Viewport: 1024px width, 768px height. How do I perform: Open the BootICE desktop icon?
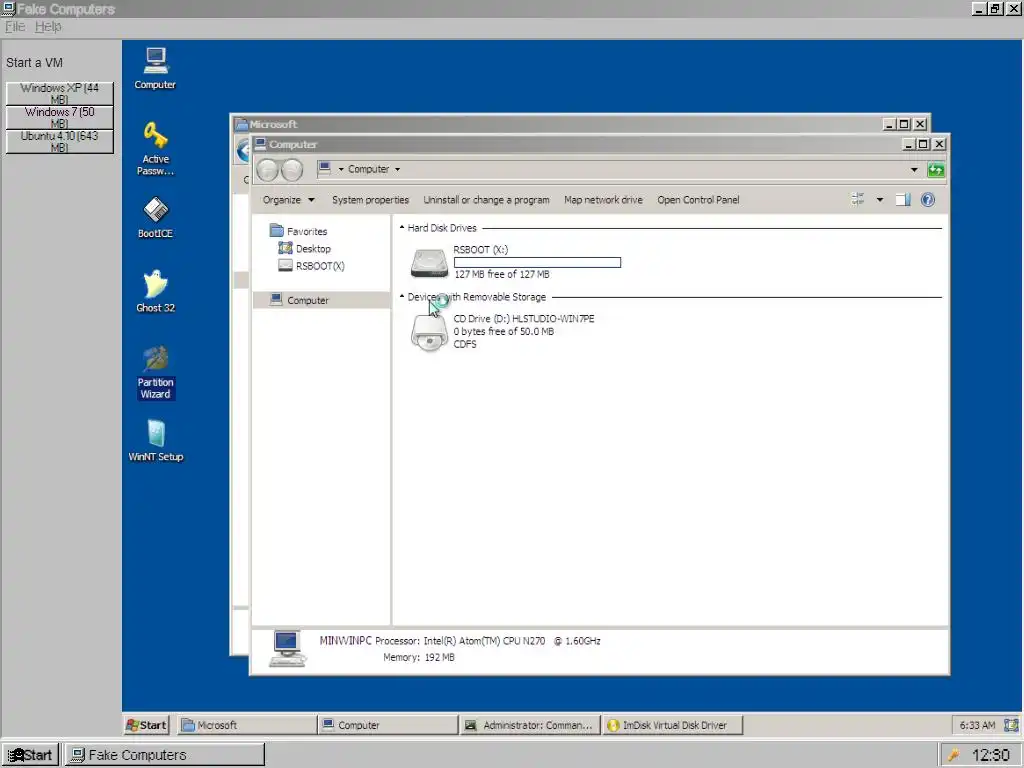[x=155, y=217]
